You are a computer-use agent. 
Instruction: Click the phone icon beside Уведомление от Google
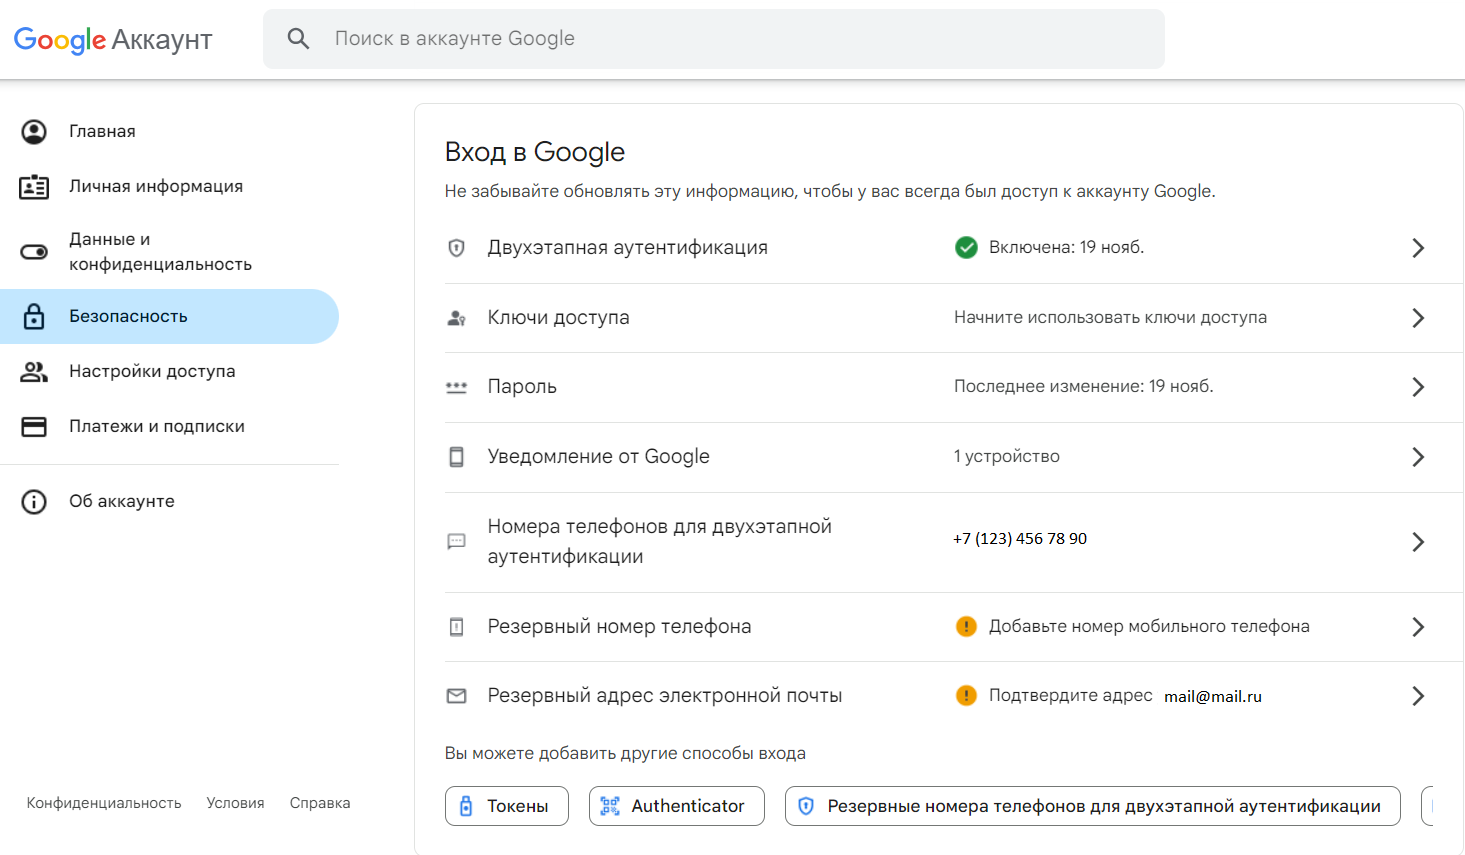(x=456, y=457)
